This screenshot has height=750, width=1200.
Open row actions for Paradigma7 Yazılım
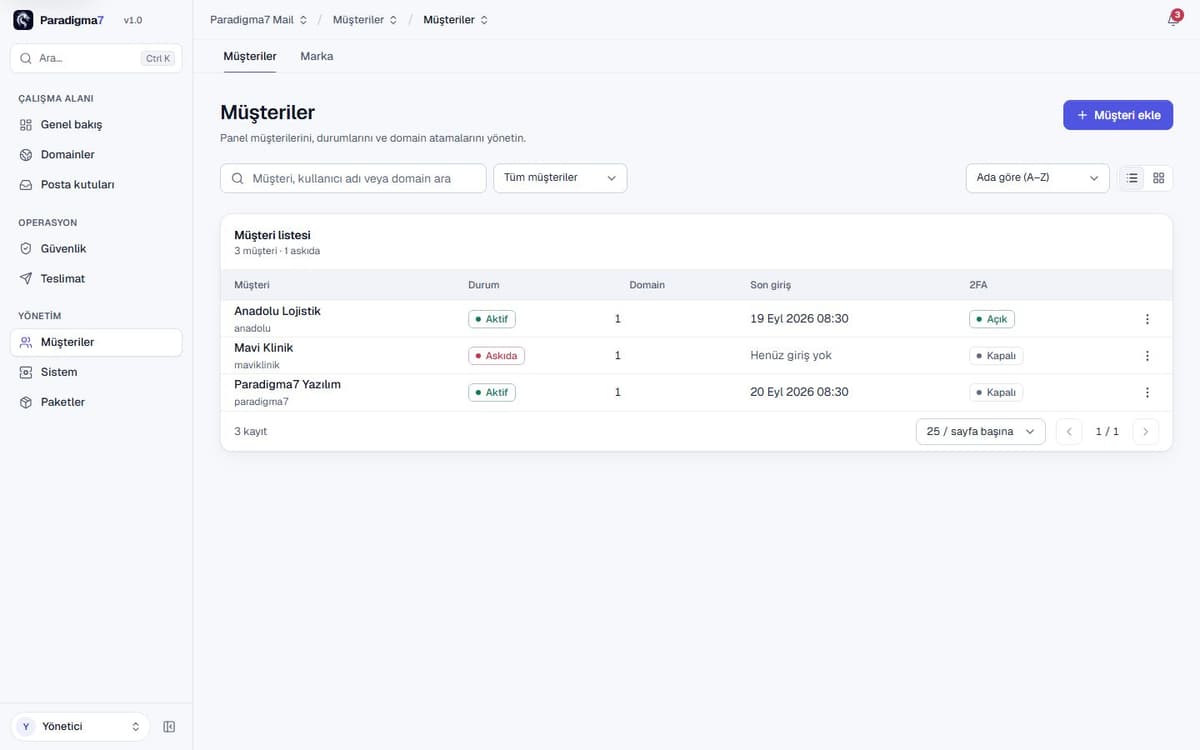(1147, 392)
